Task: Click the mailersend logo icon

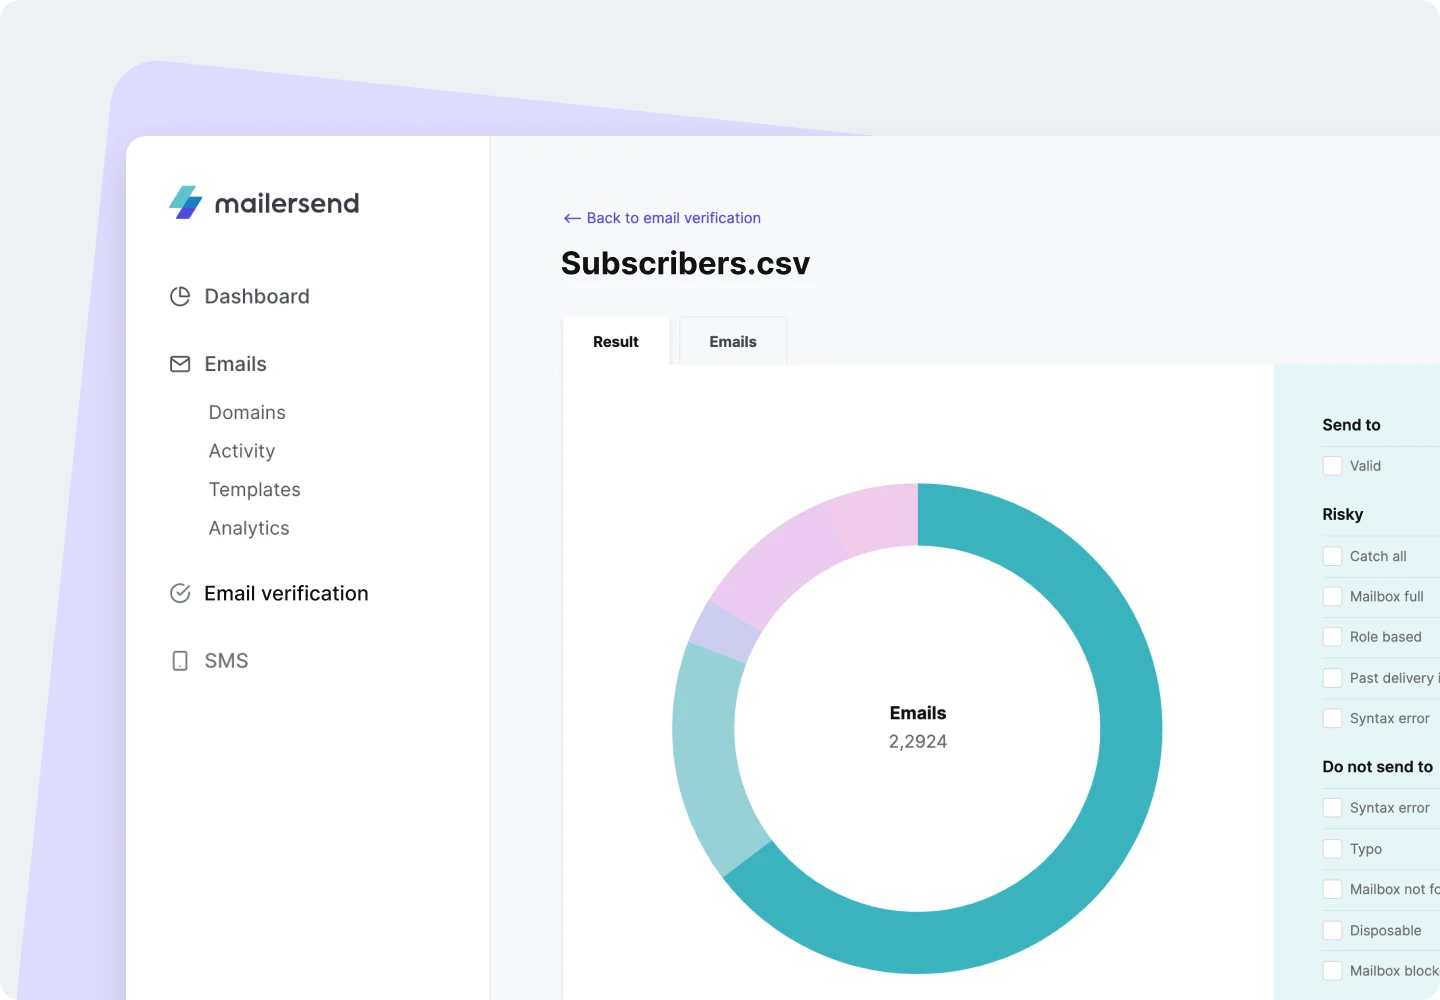Action: coord(186,202)
